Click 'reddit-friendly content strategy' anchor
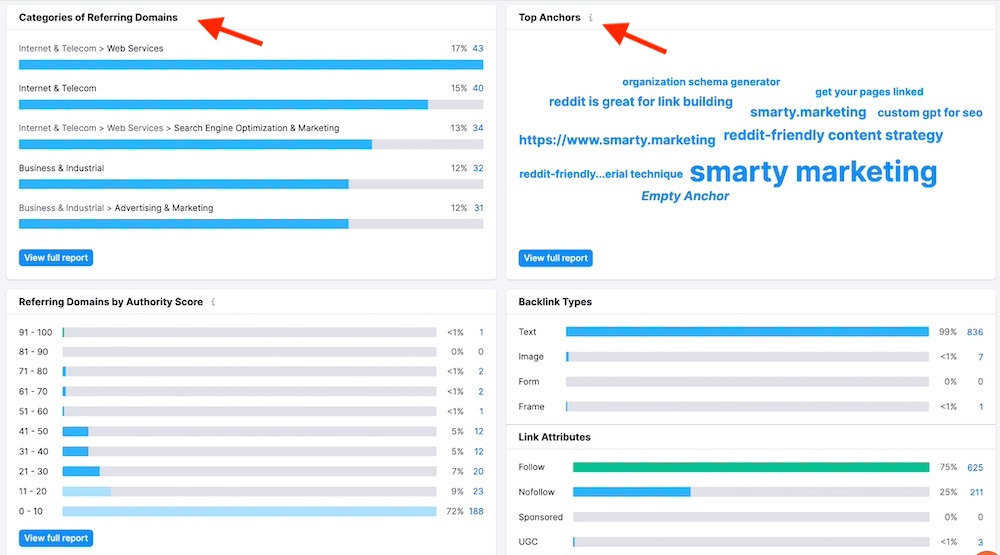This screenshot has height=555, width=1000. pyautogui.click(x=833, y=135)
